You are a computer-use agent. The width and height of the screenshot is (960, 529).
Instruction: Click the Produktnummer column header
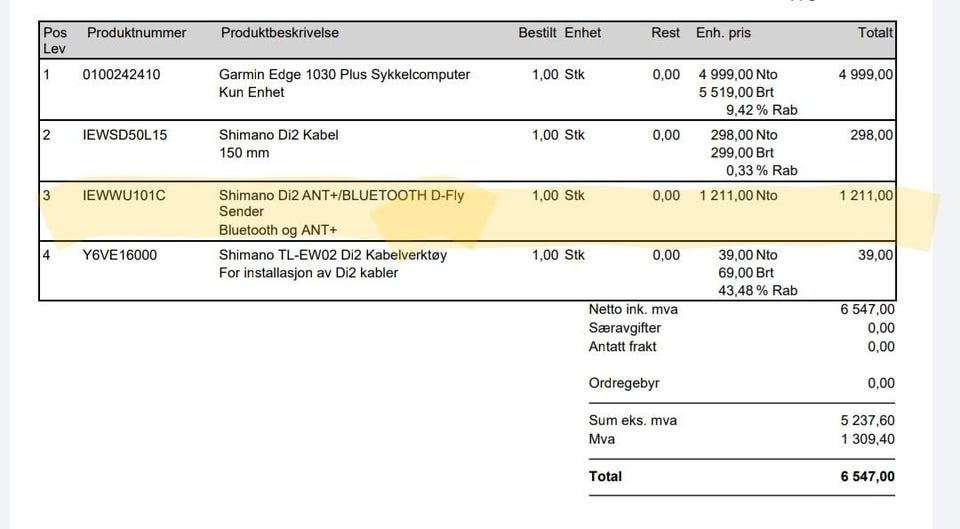136,33
